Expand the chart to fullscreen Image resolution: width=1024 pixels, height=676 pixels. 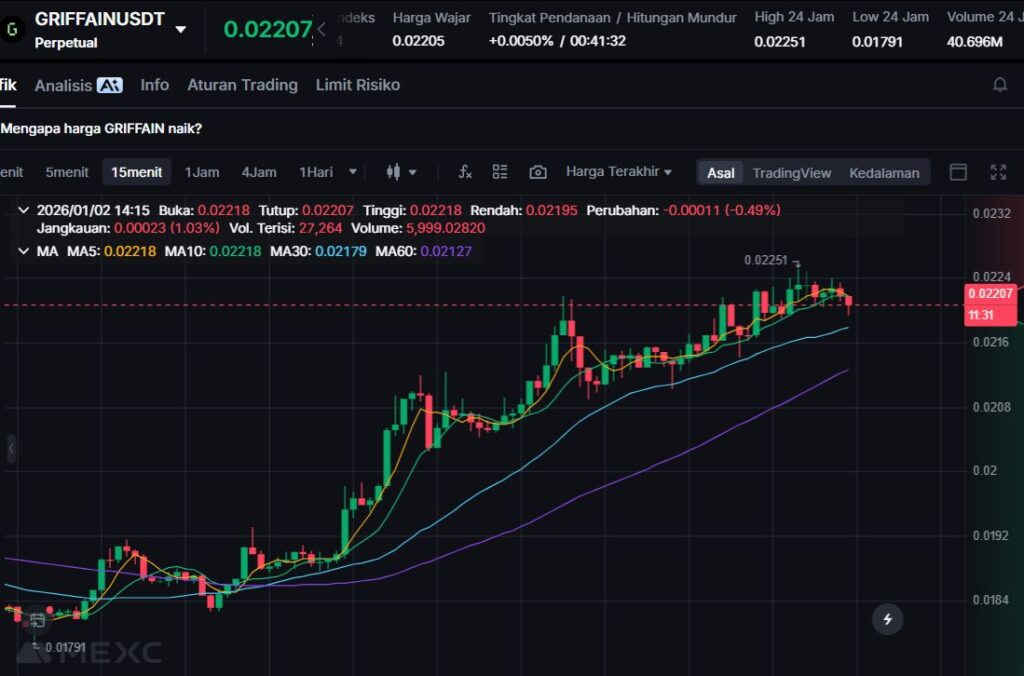click(997, 172)
